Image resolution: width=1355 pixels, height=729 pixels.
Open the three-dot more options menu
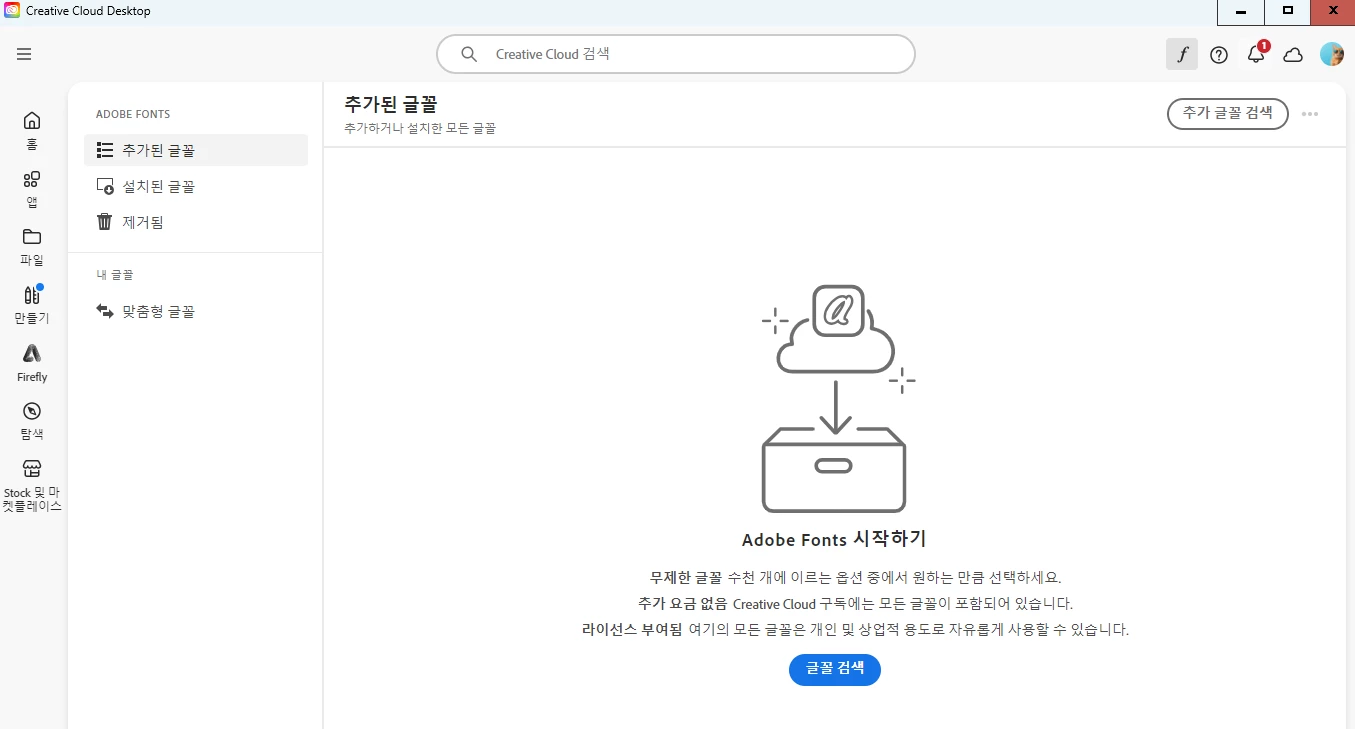coord(1310,114)
